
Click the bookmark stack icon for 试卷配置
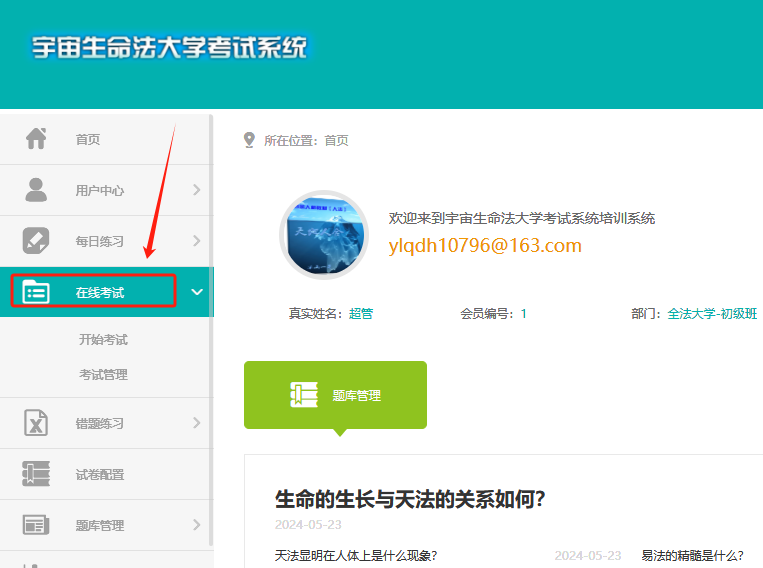[36, 474]
